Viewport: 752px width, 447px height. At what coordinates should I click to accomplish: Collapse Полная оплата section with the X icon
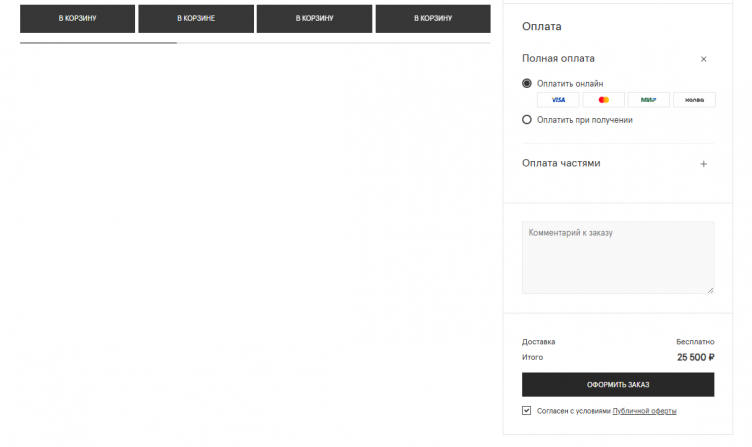click(x=703, y=59)
